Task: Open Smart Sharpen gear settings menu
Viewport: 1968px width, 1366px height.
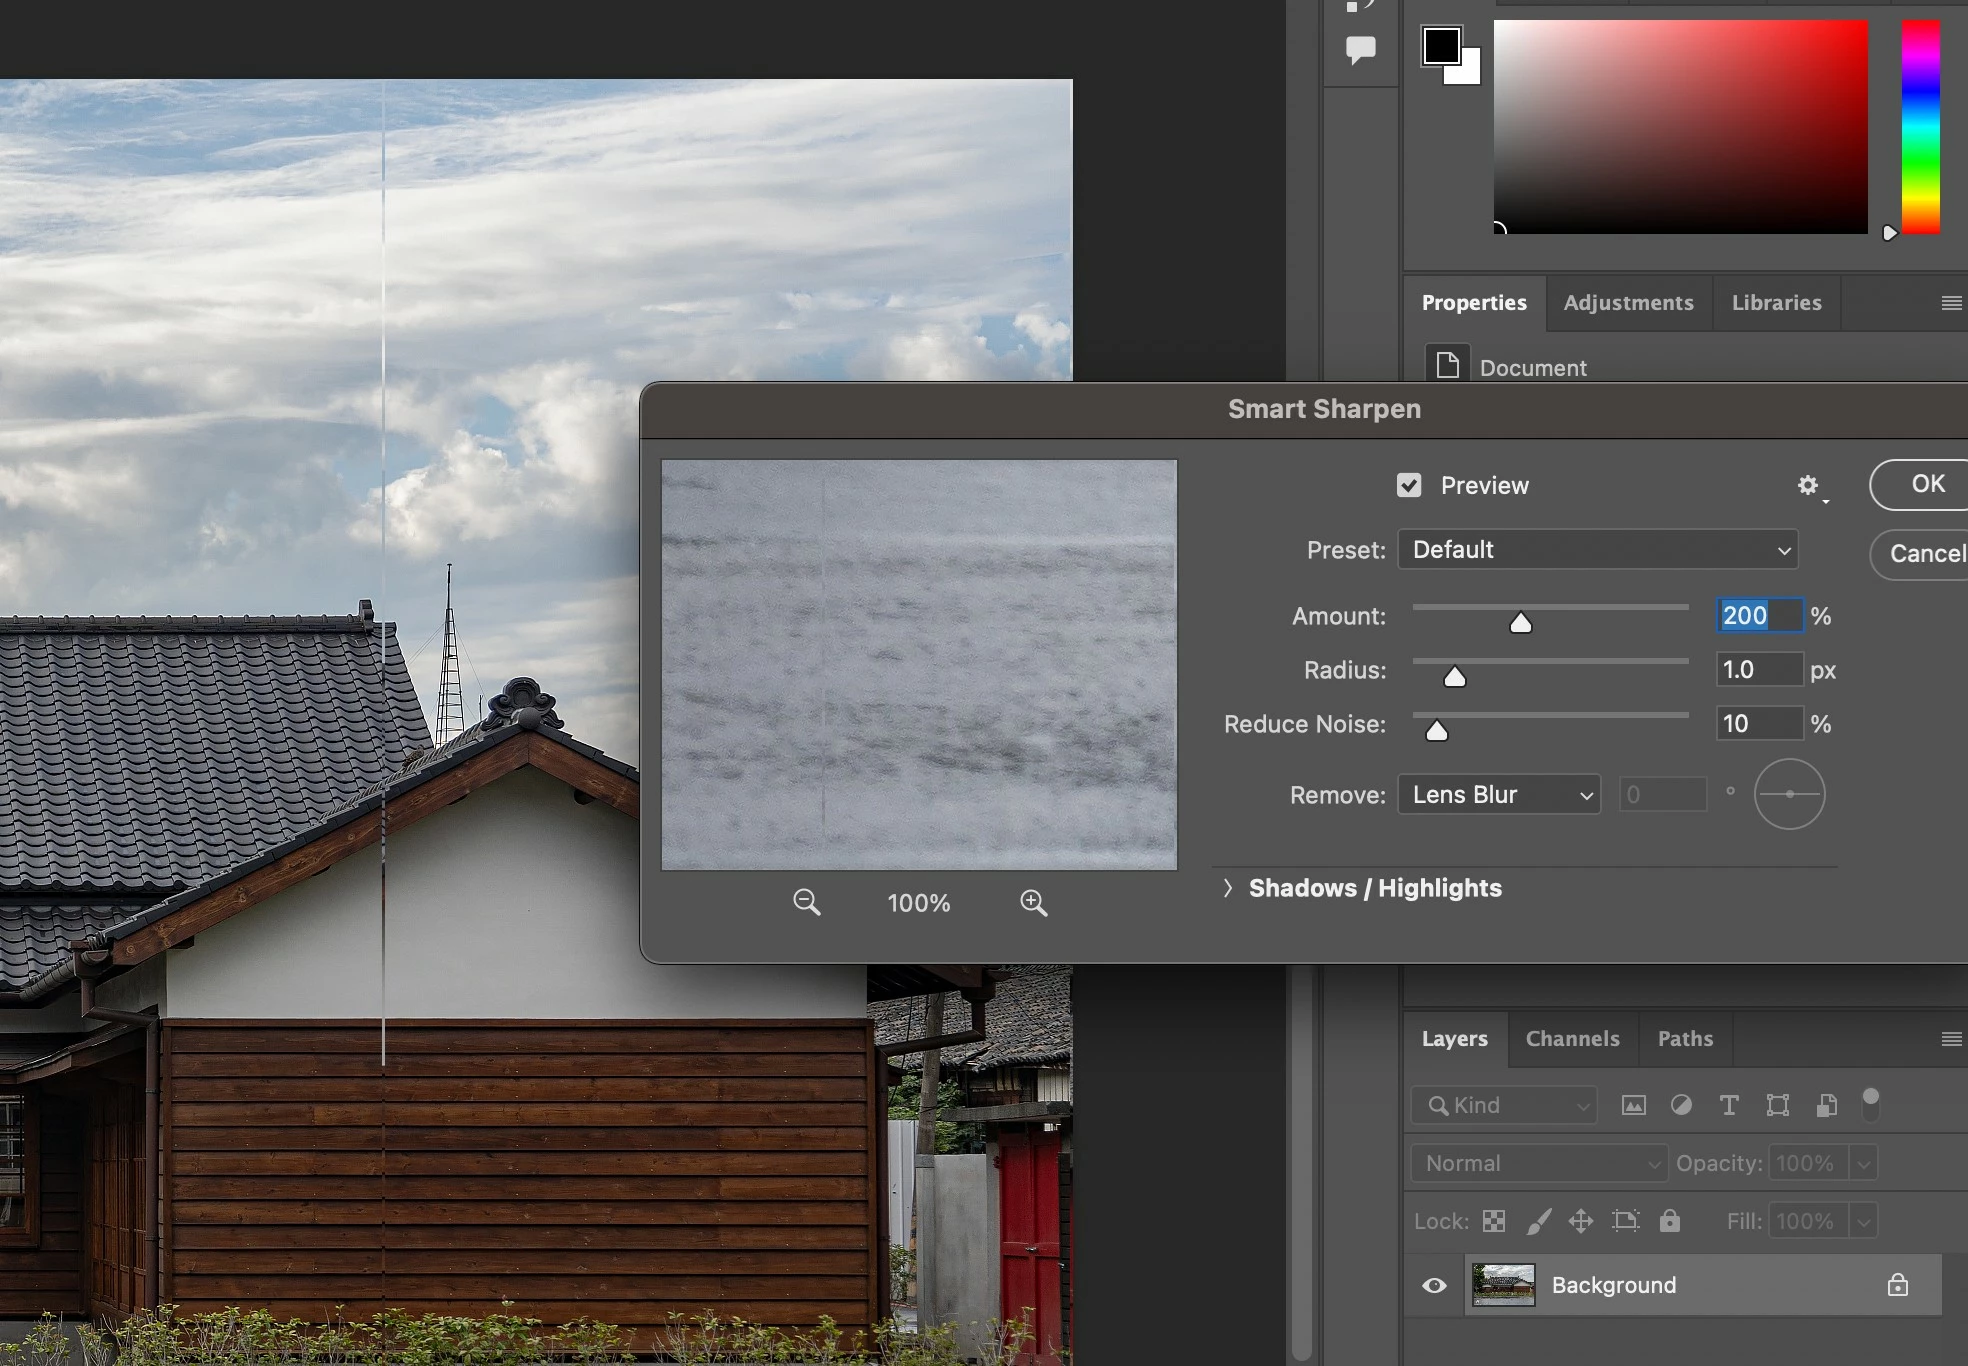Action: (x=1808, y=486)
